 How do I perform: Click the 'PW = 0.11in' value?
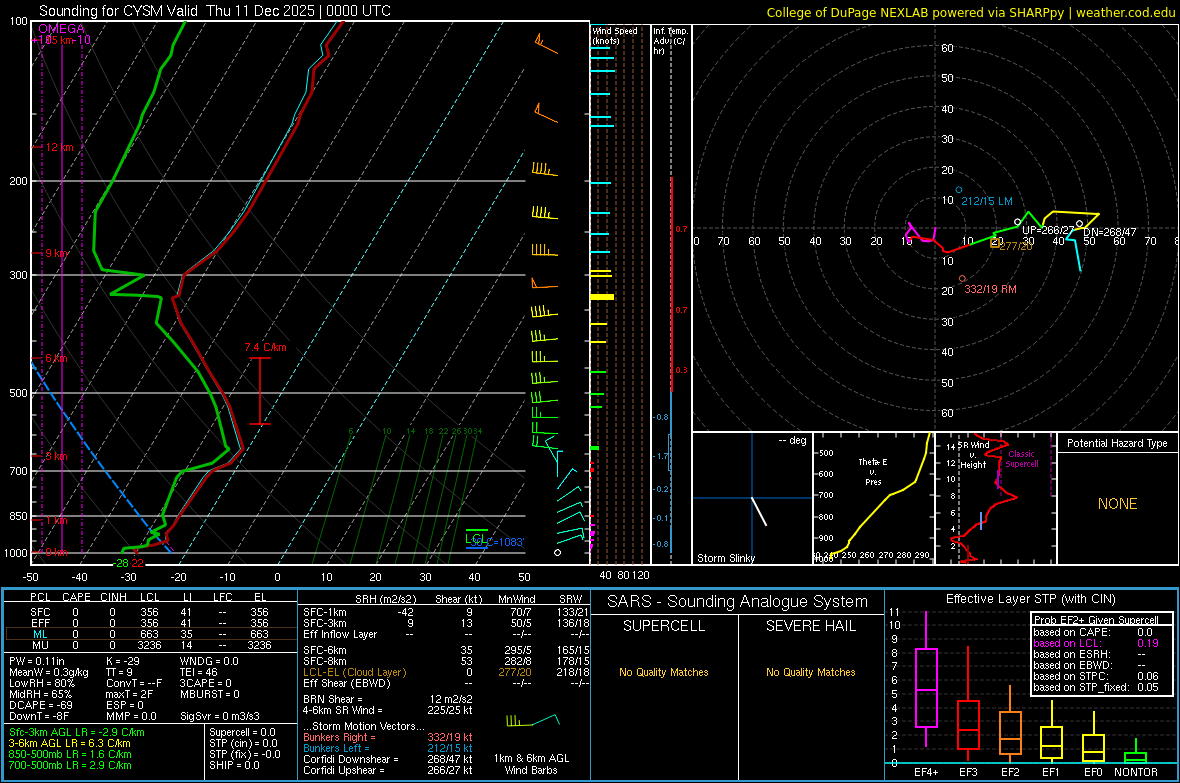(x=37, y=661)
